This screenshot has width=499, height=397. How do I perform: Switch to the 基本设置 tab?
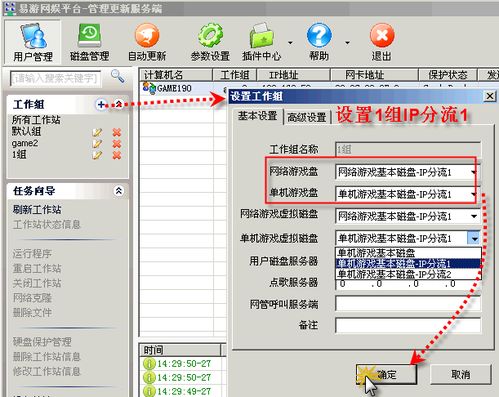point(257,116)
